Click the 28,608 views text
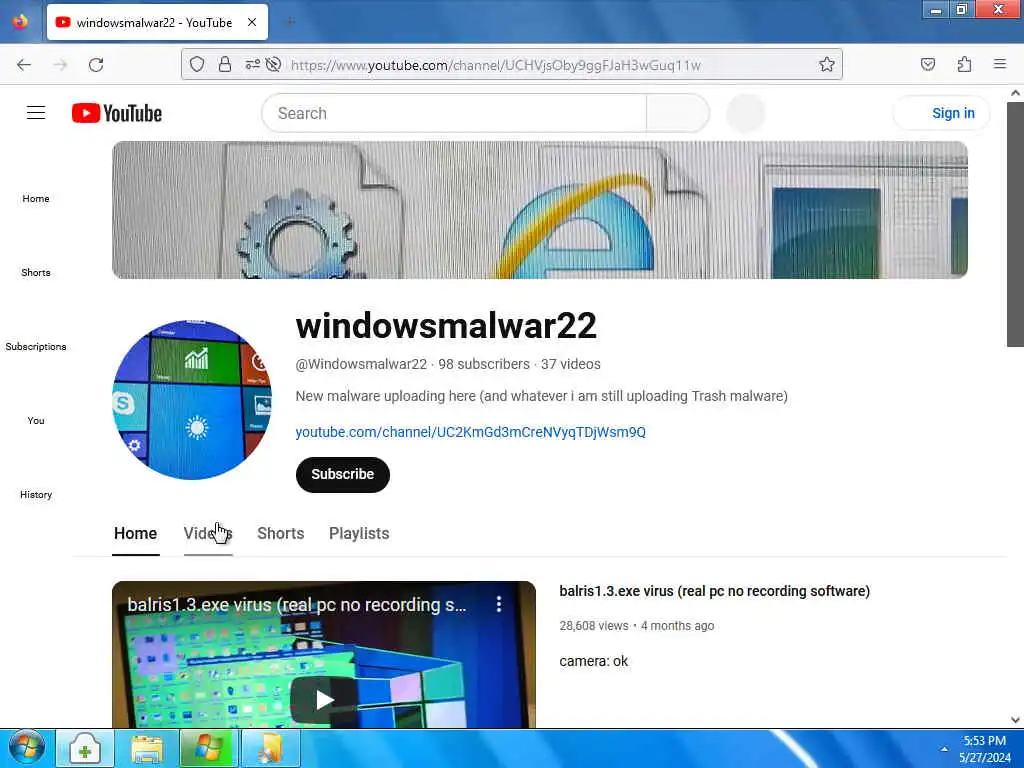 click(x=594, y=626)
